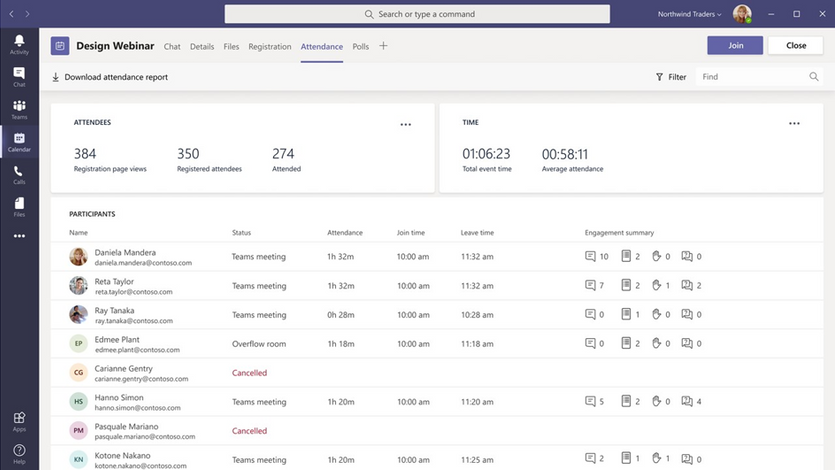The width and height of the screenshot is (835, 470).
Task: Open Time card more options menu
Action: [x=794, y=124]
